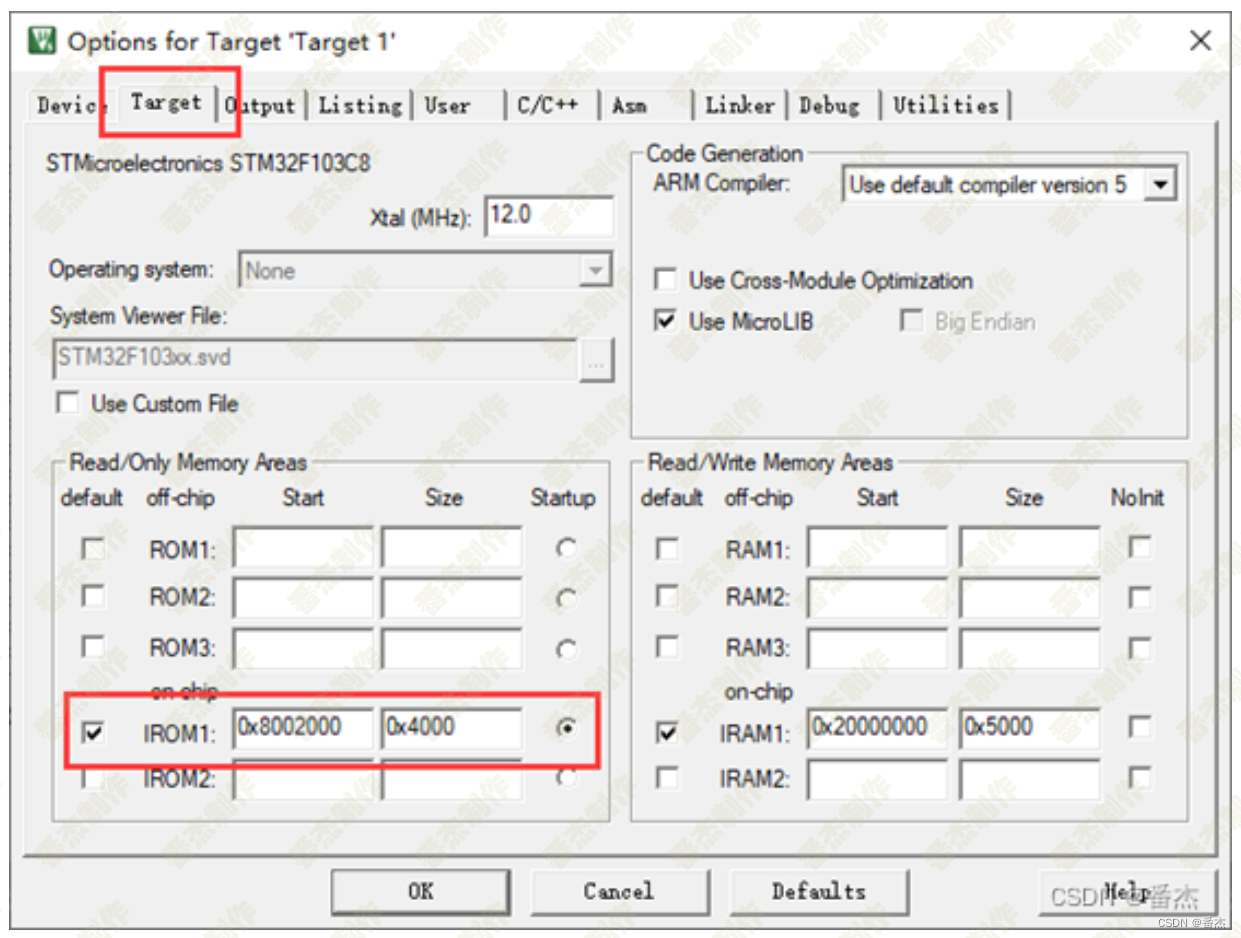1241x938 pixels.
Task: Enable NoInit for RAM1
Action: (1139, 547)
